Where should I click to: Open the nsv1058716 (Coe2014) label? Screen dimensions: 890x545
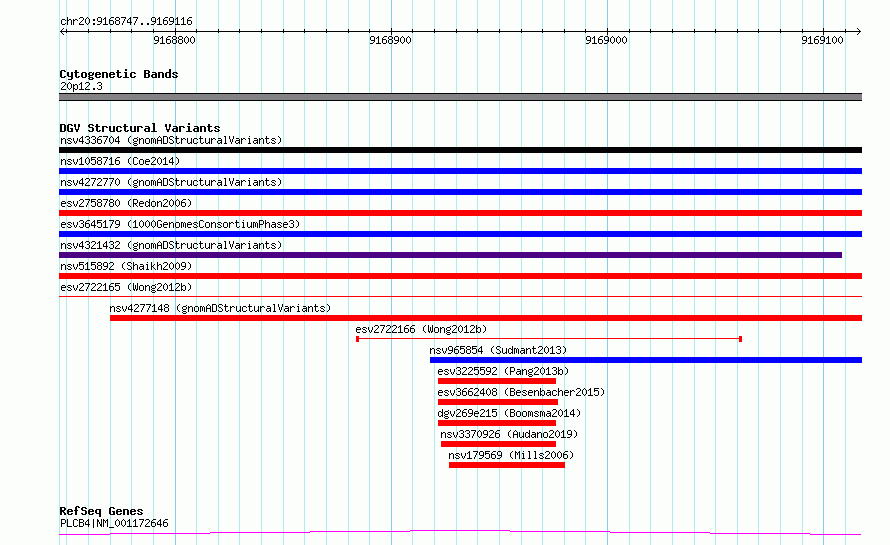click(x=120, y=161)
